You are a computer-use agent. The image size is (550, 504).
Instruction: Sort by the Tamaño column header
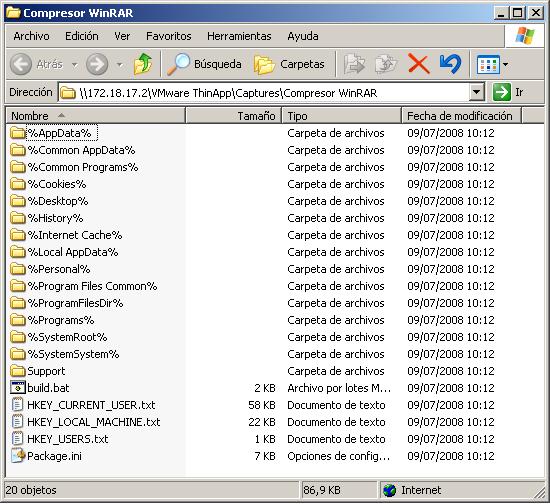coord(234,116)
